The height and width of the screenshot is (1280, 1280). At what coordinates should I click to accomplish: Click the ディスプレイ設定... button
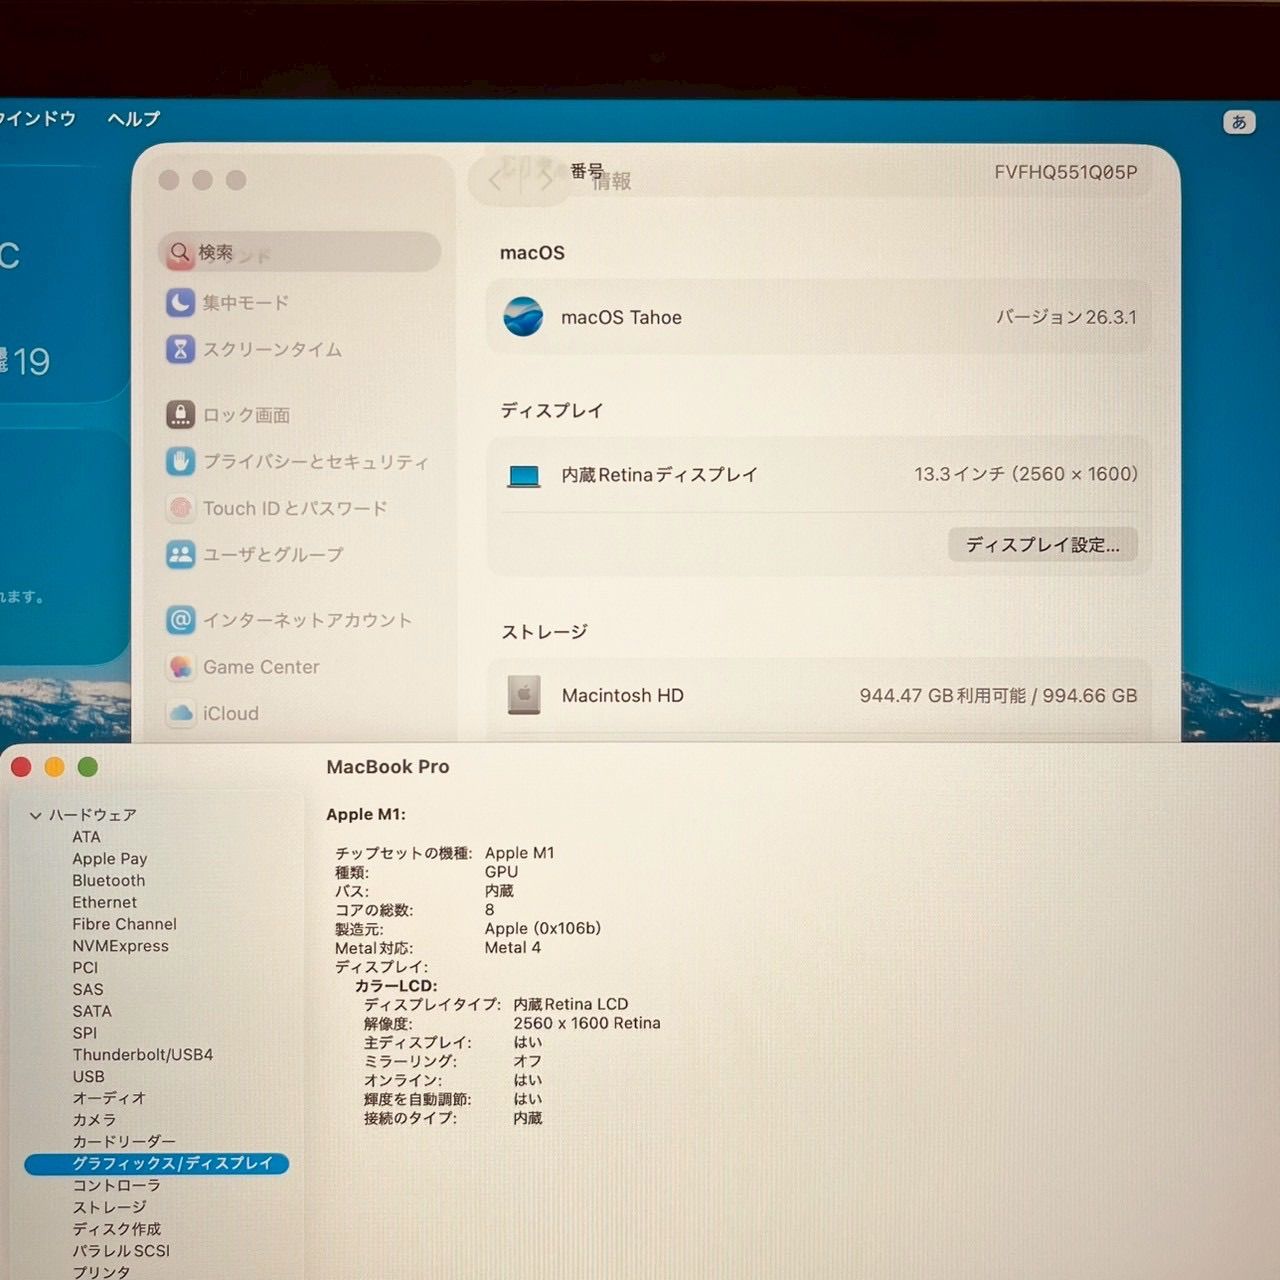1043,545
